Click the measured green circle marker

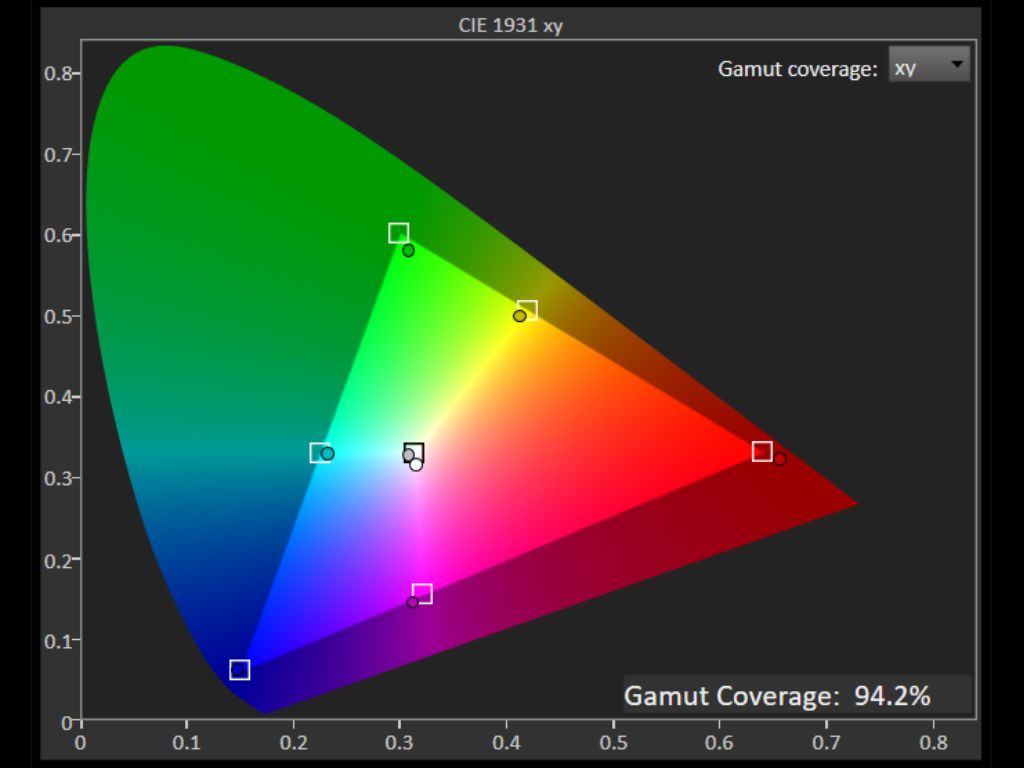coord(408,250)
